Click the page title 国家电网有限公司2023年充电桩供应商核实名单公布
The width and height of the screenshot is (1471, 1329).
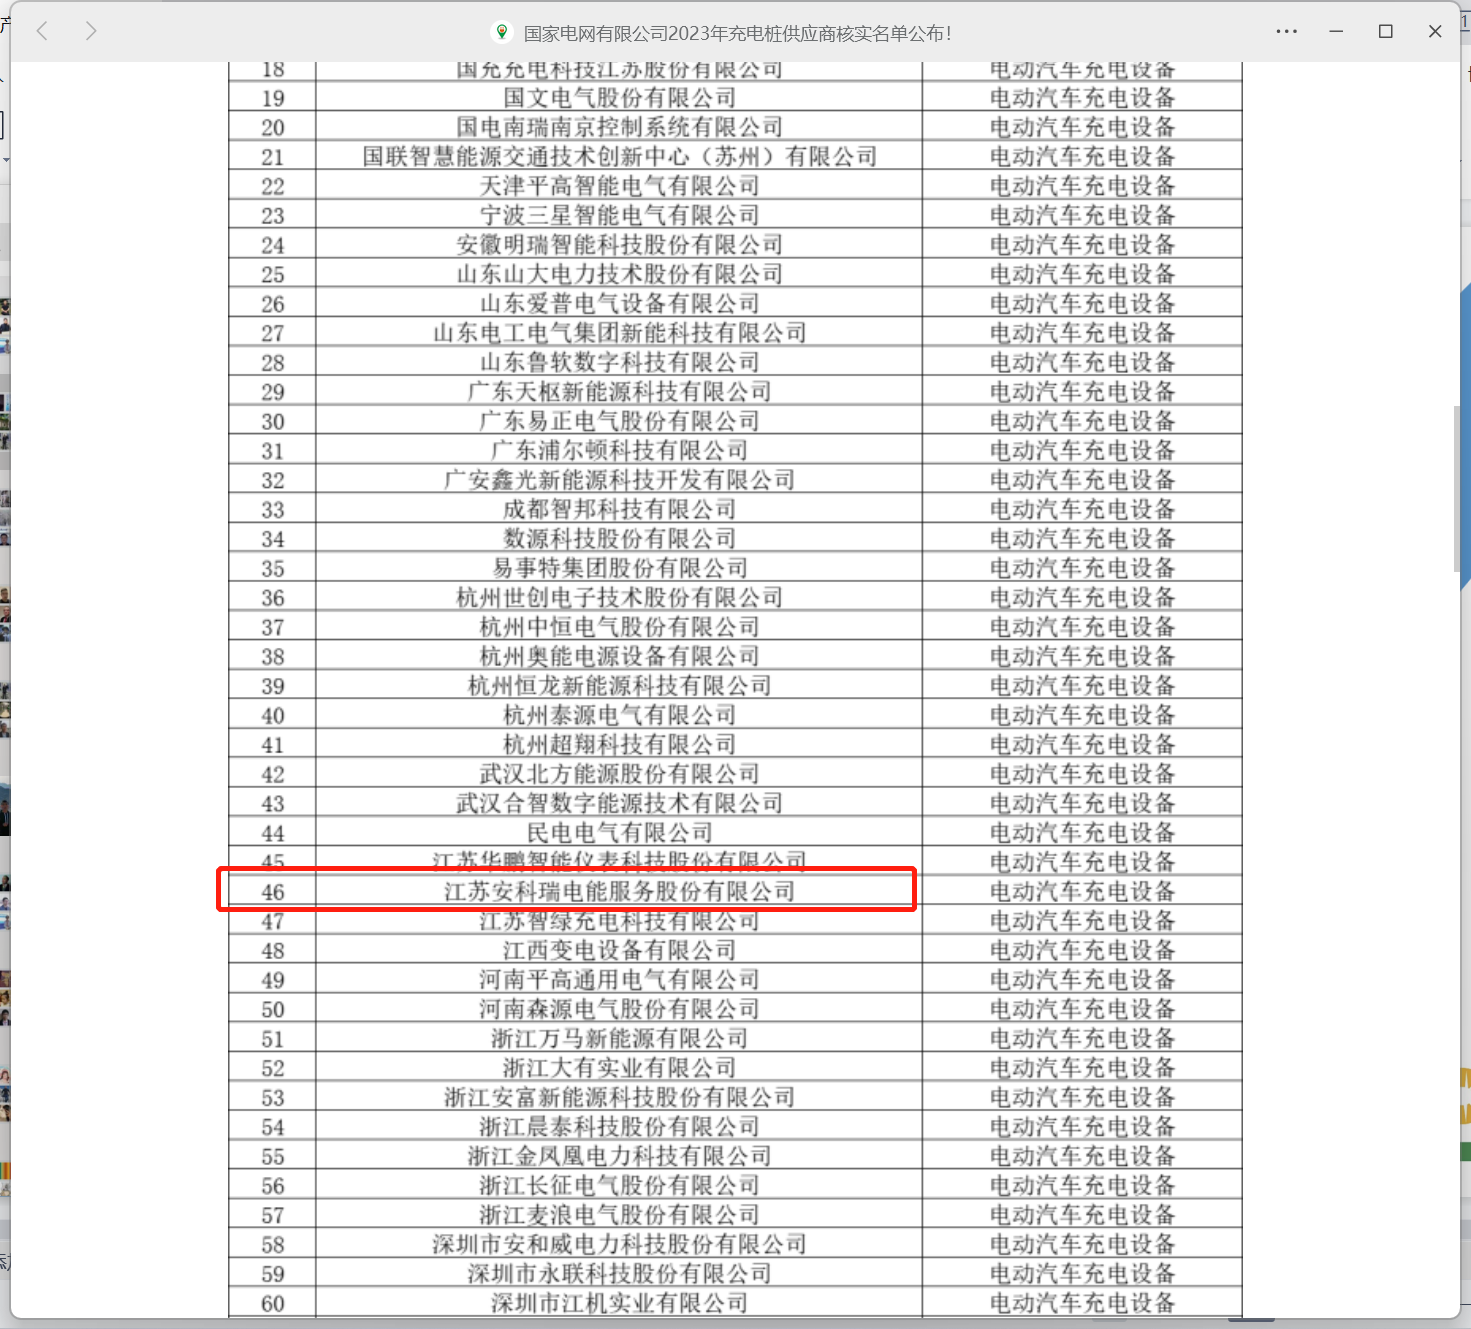(738, 33)
